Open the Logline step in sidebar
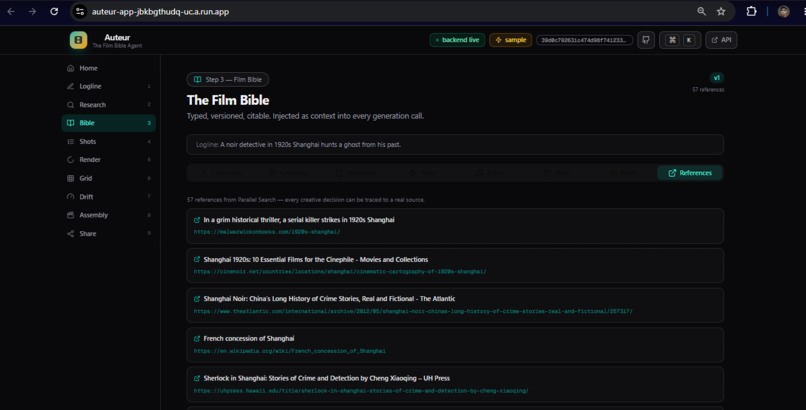The image size is (806, 410). [x=108, y=86]
